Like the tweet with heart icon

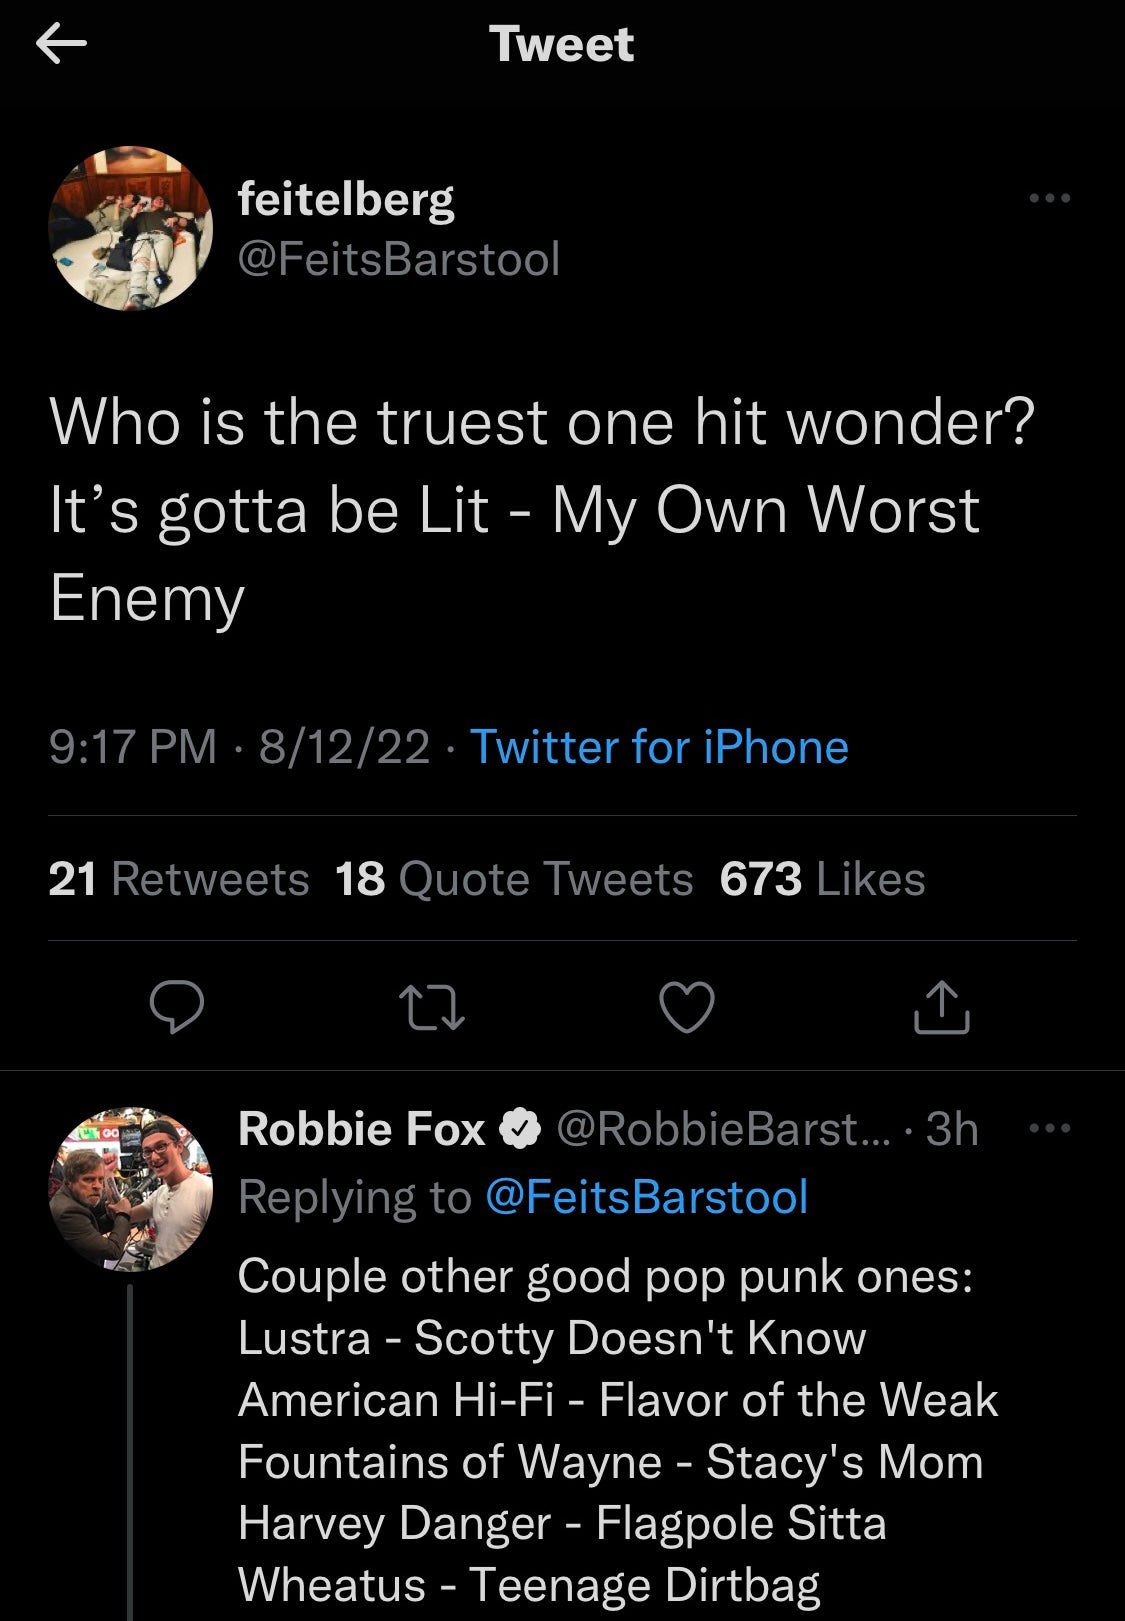pos(688,1007)
